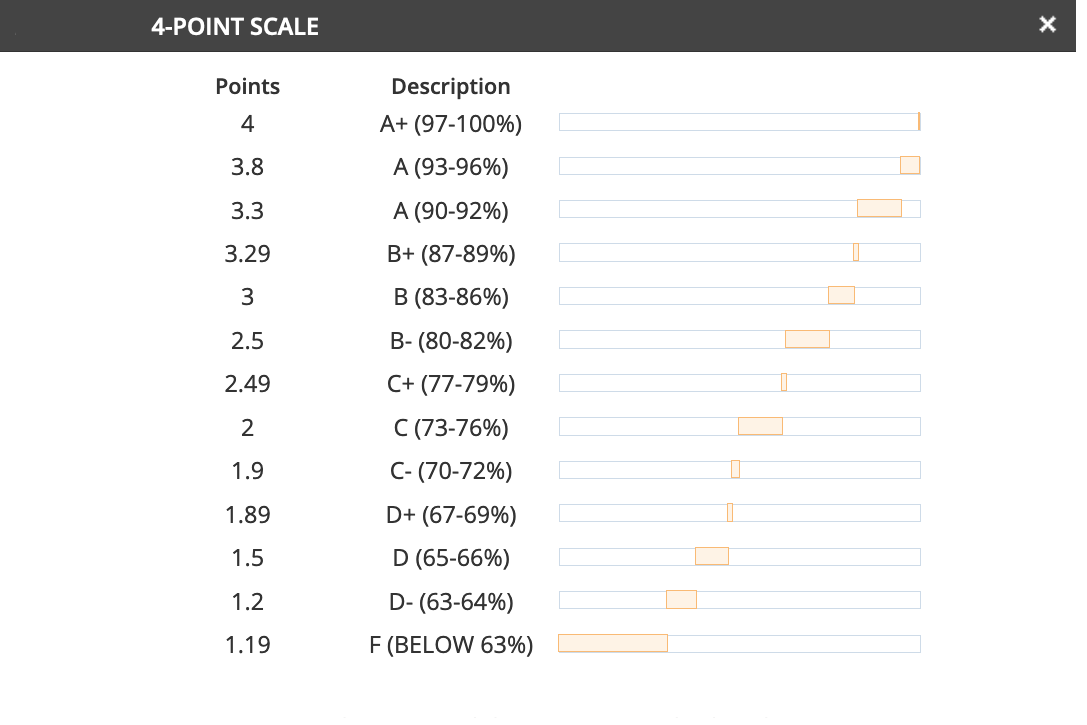The image size is (1087, 725).
Task: Click the C- (70-72%) range bar
Action: coord(739,470)
